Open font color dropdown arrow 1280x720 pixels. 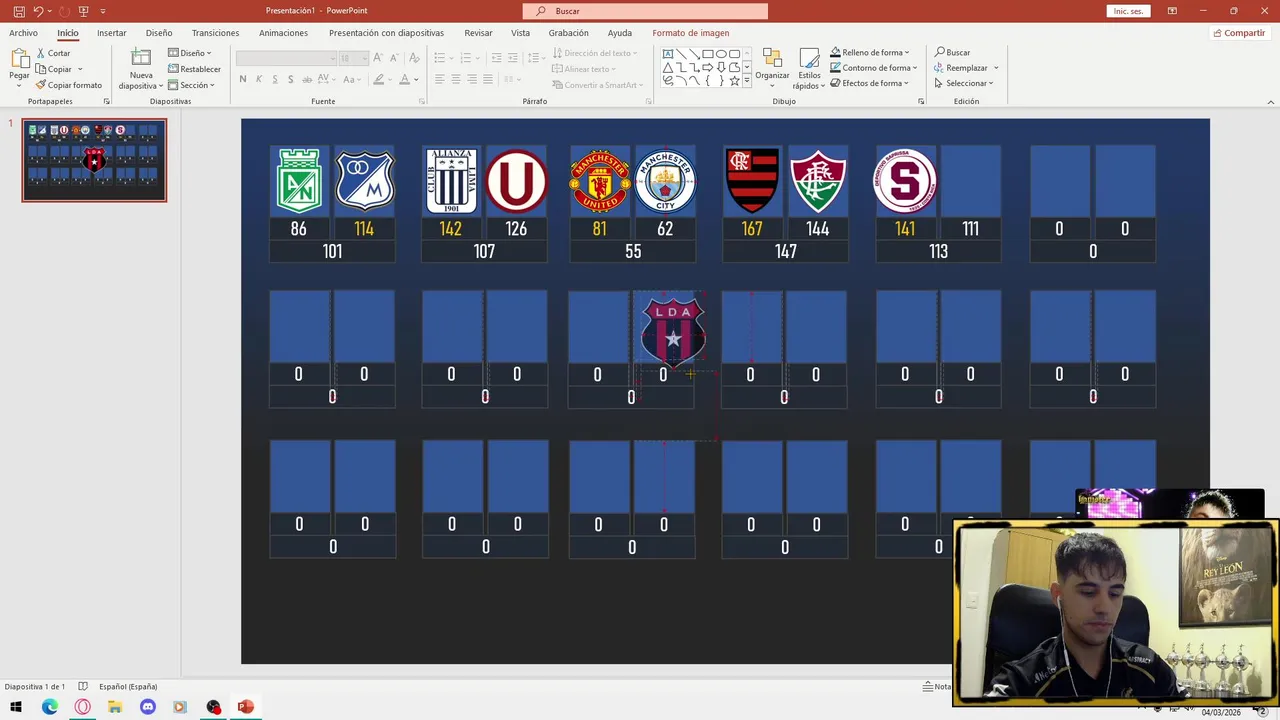(x=417, y=79)
